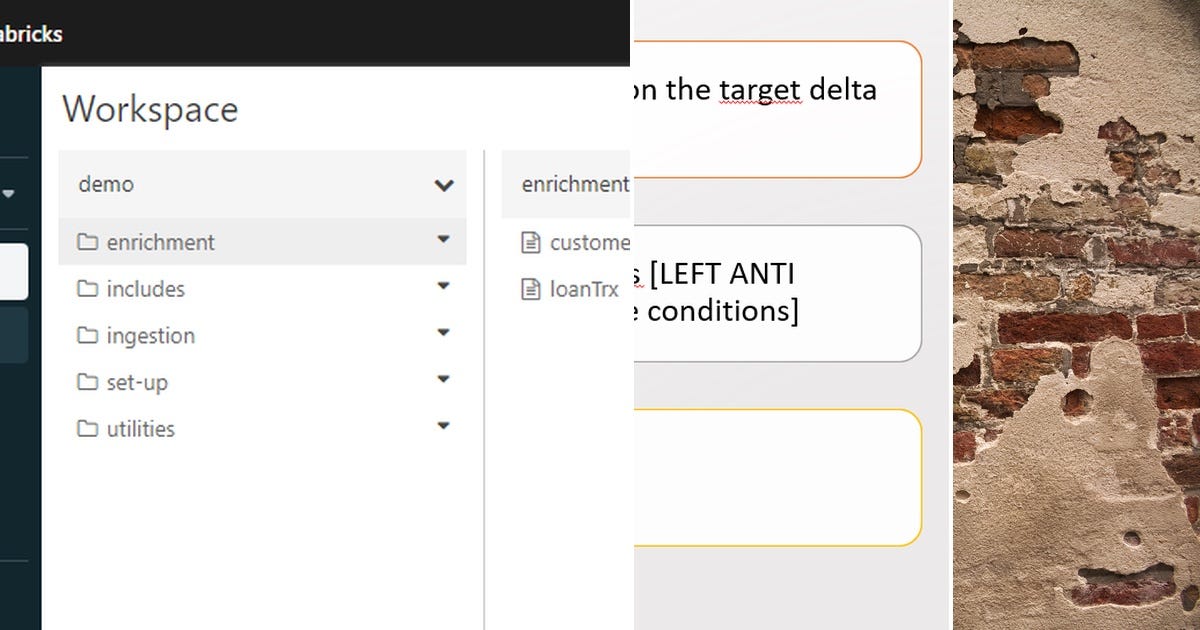Click the set-up folder icon

tap(88, 382)
